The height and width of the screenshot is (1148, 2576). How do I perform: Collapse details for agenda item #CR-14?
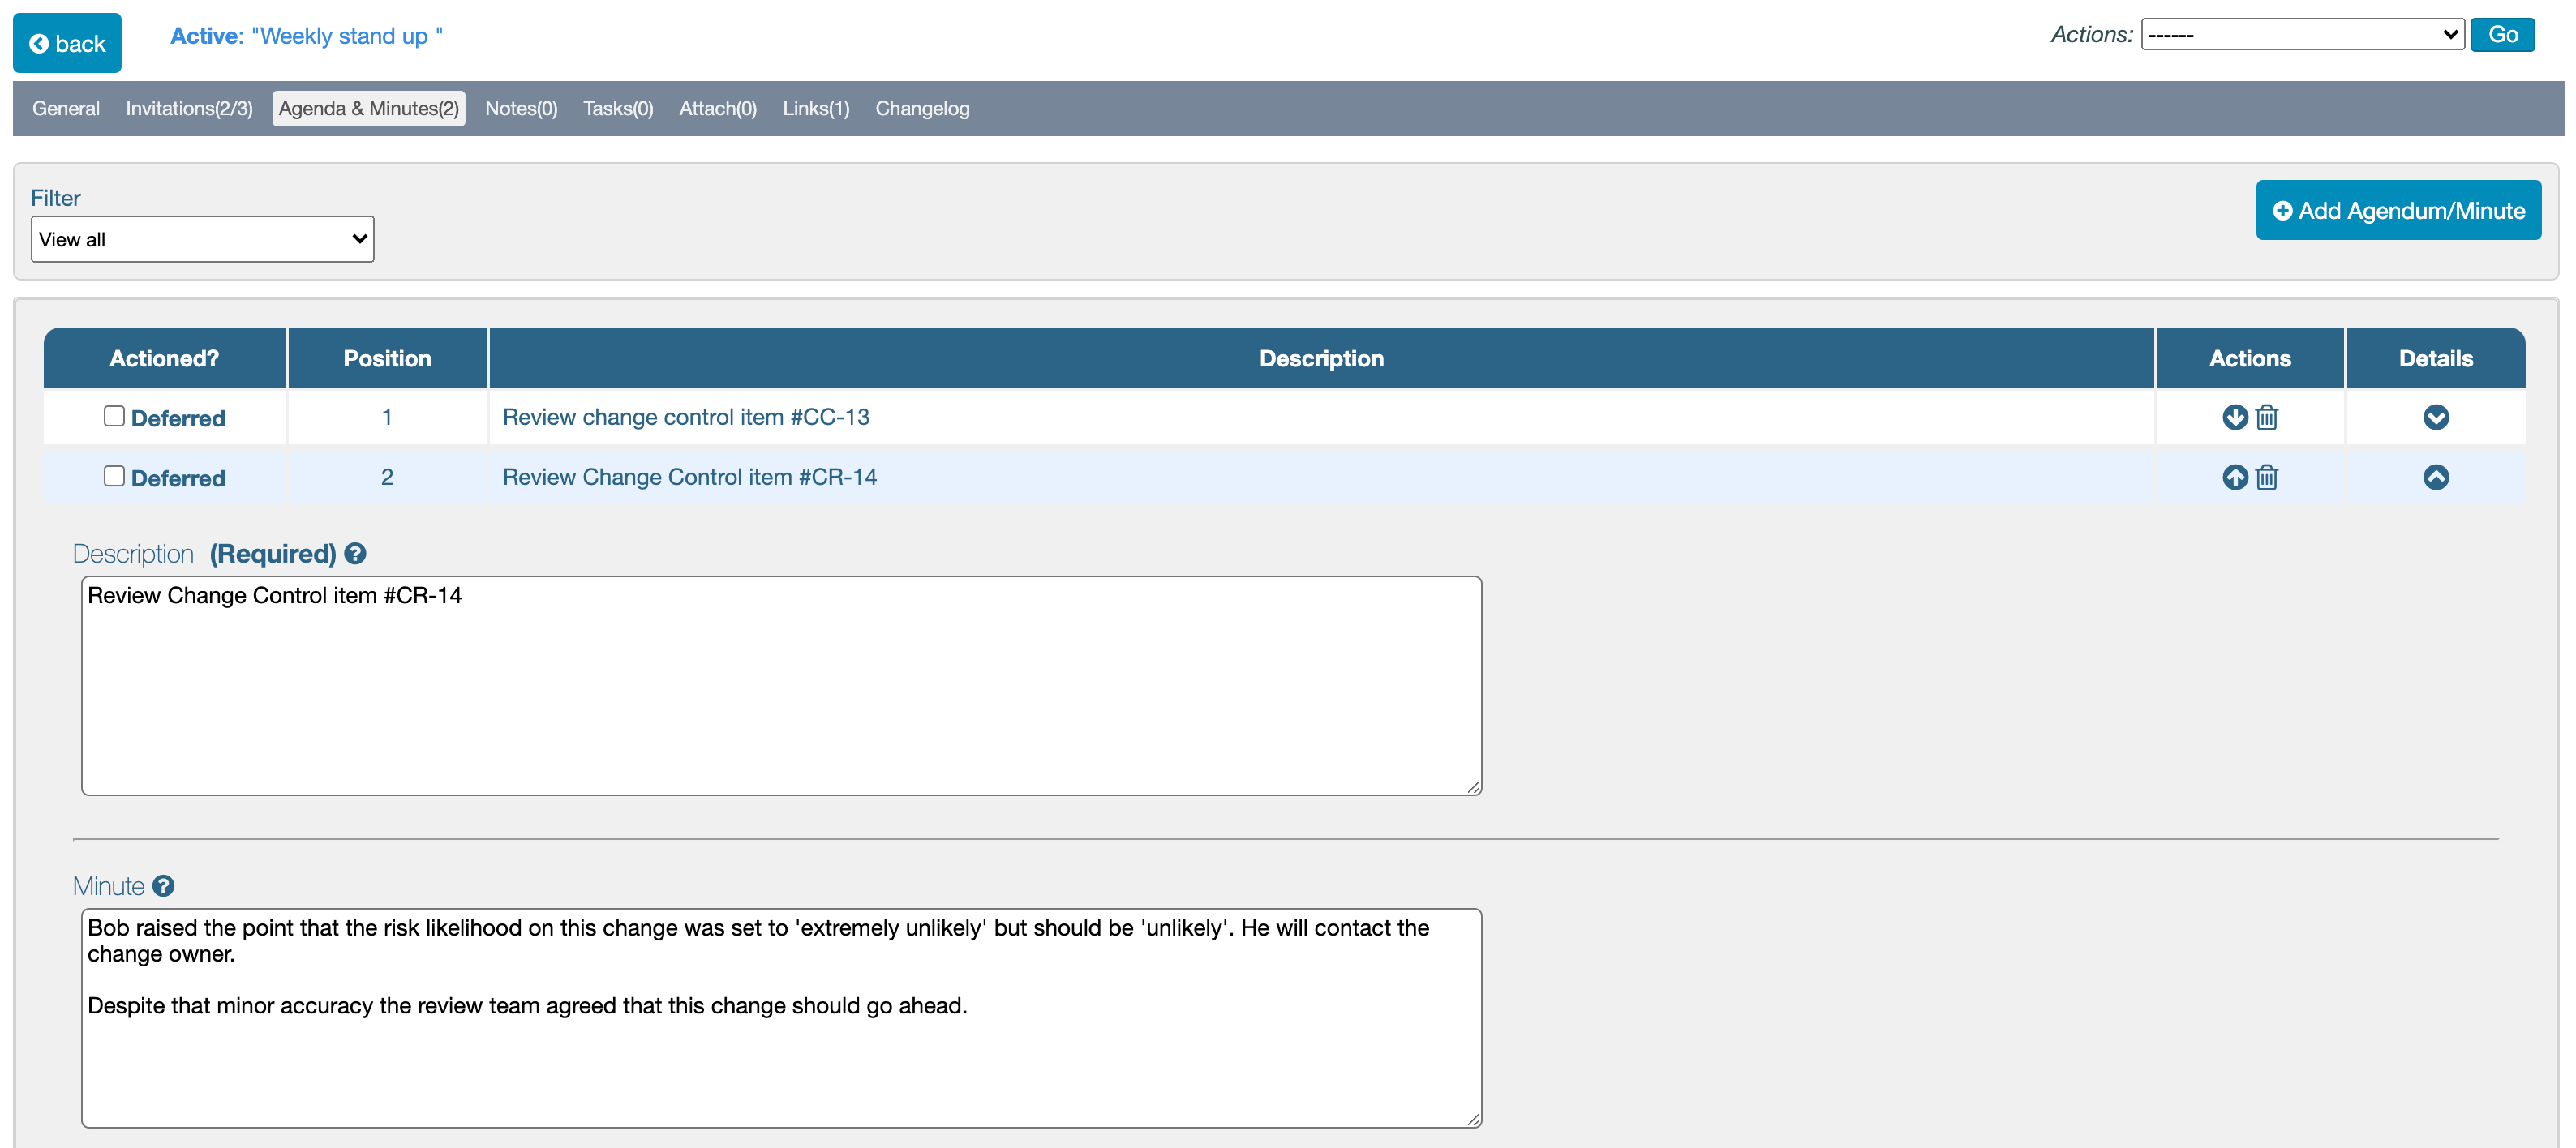(x=2435, y=477)
